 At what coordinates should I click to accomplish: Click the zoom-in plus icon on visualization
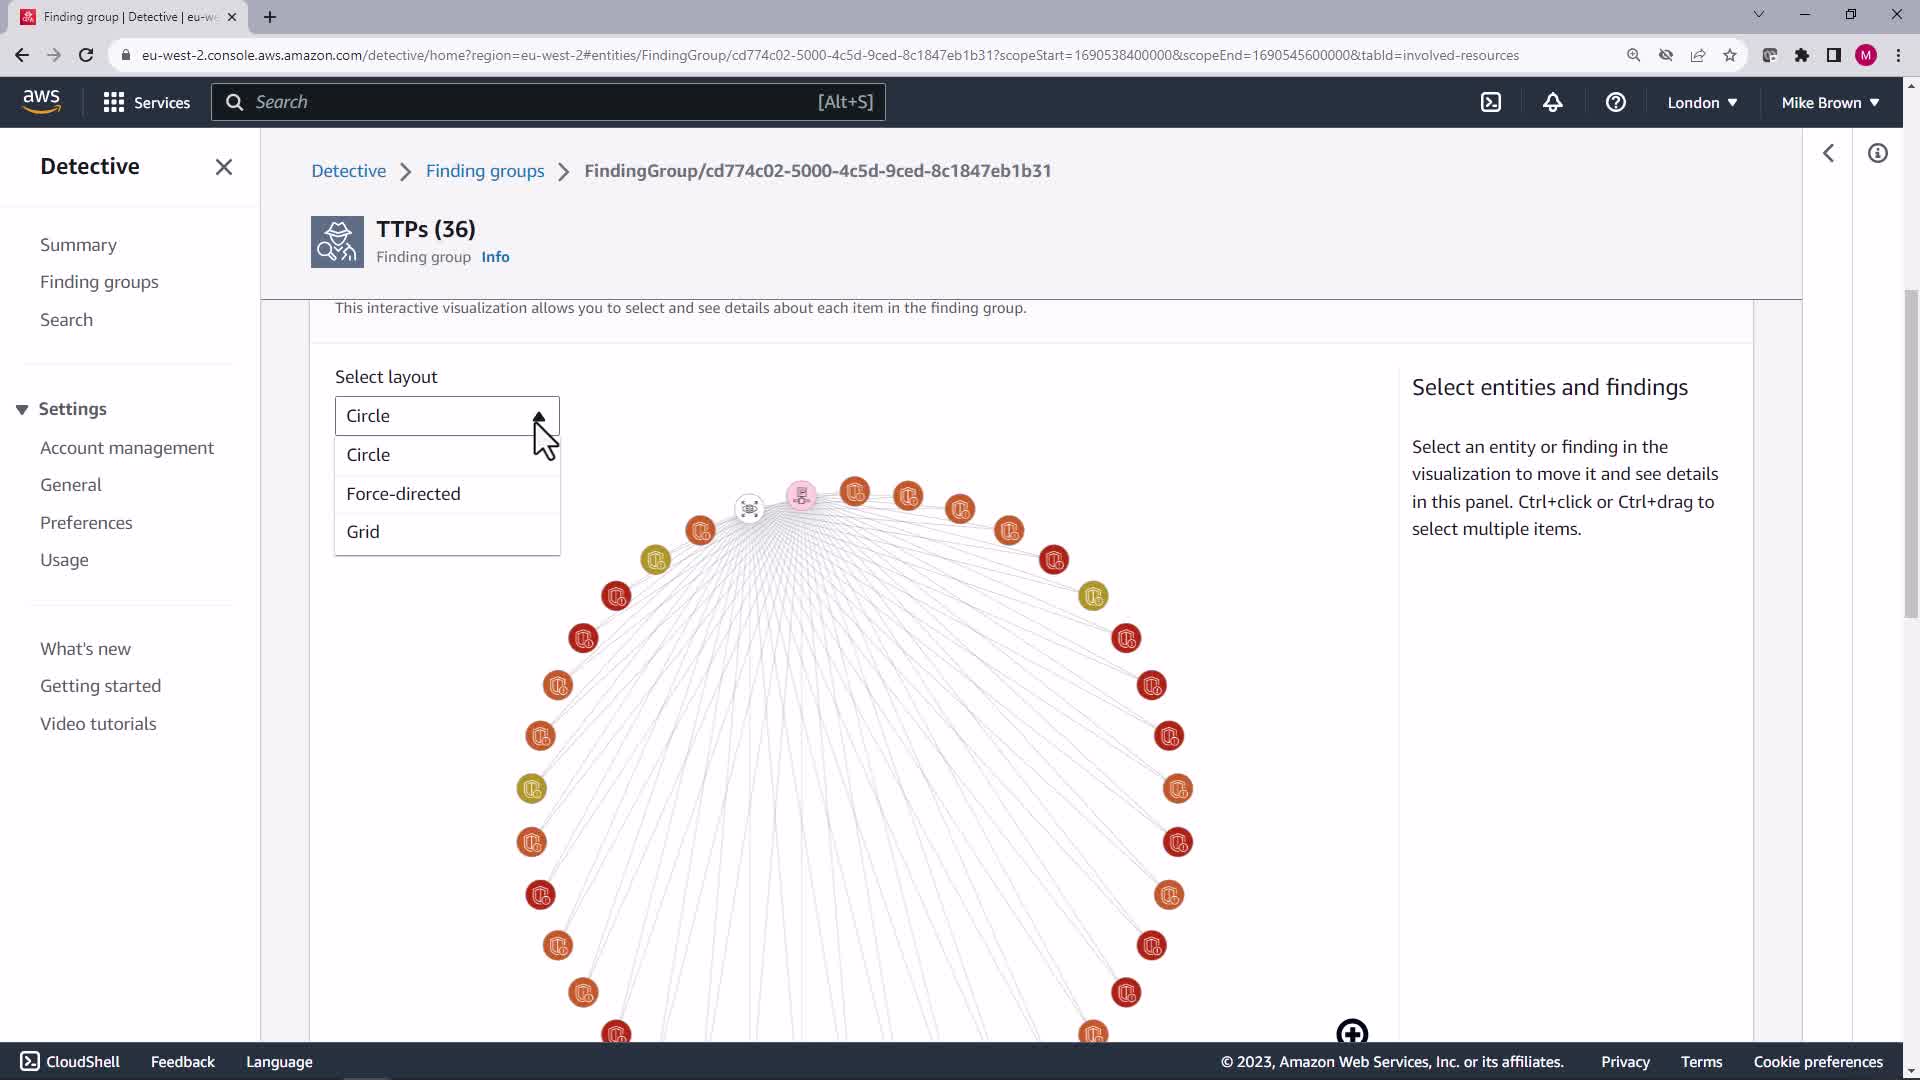coord(1352,1033)
